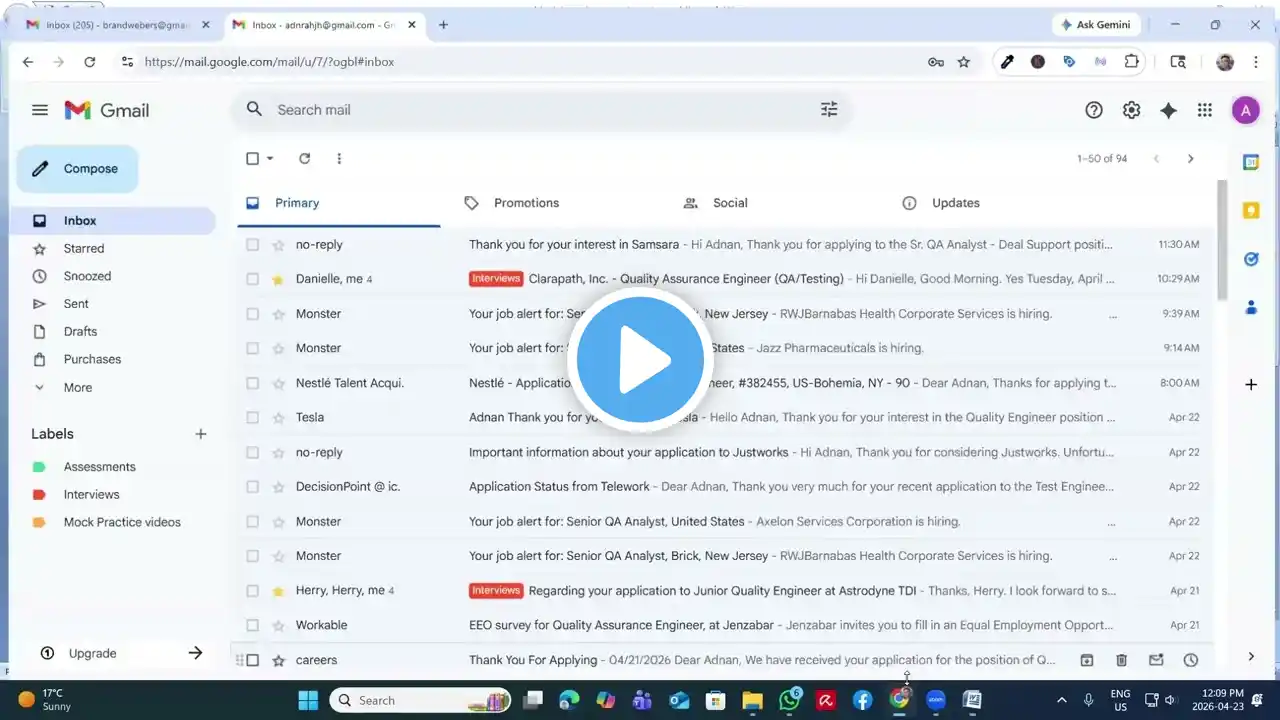This screenshot has height=720, width=1280.
Task: Open WhatsApp from the taskbar
Action: click(x=790, y=700)
